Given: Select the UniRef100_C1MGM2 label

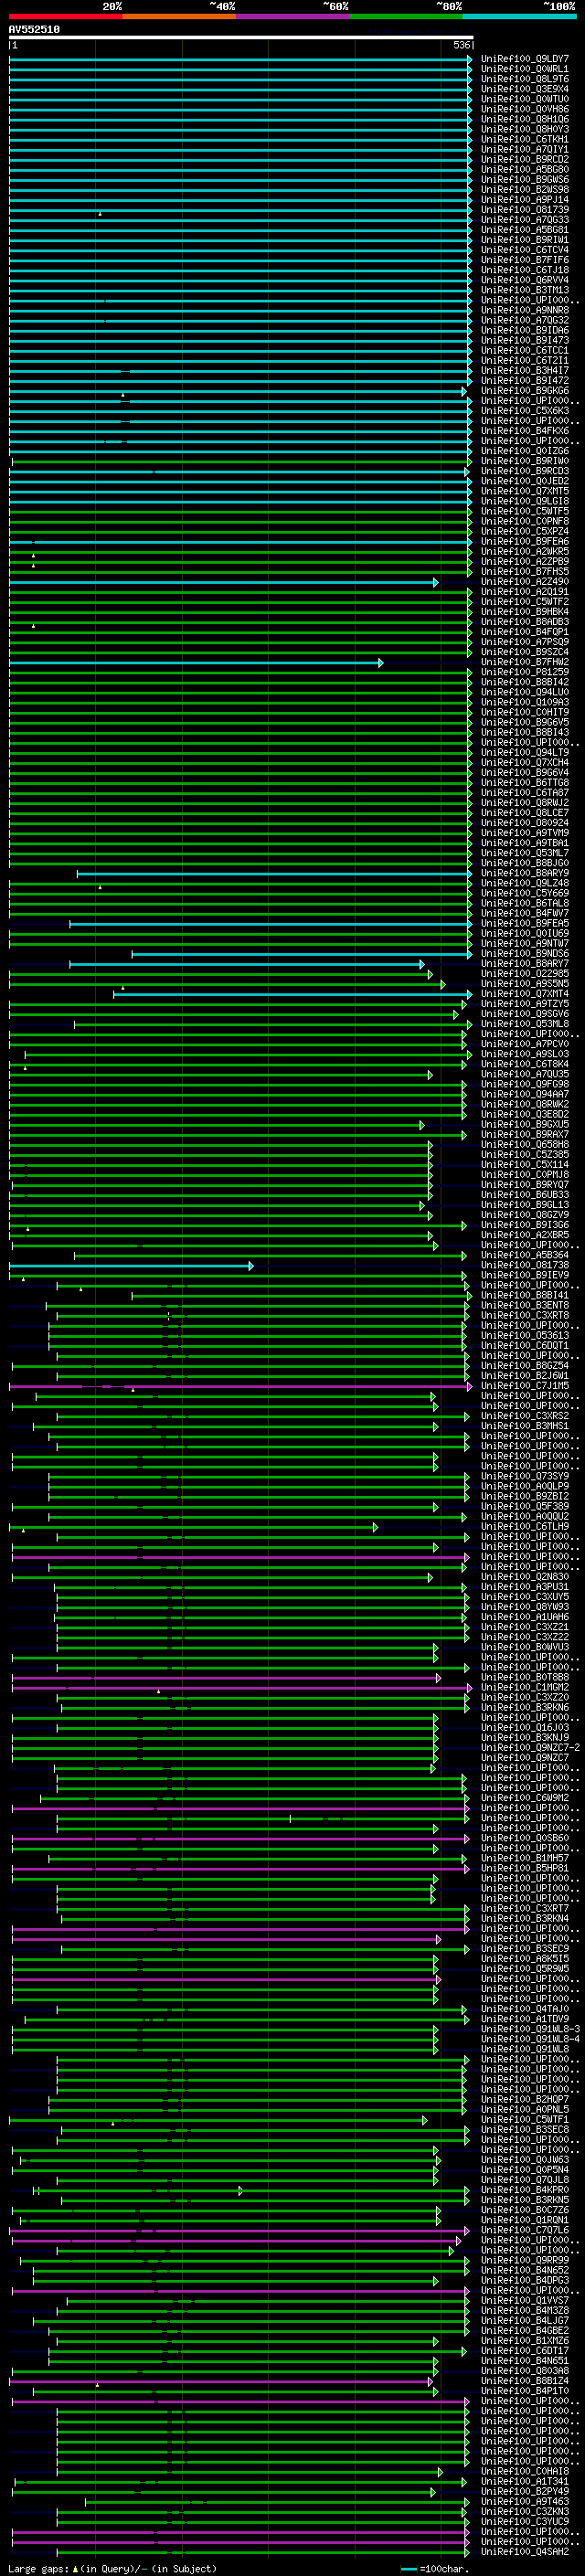Looking at the screenshot, I should point(525,1687).
